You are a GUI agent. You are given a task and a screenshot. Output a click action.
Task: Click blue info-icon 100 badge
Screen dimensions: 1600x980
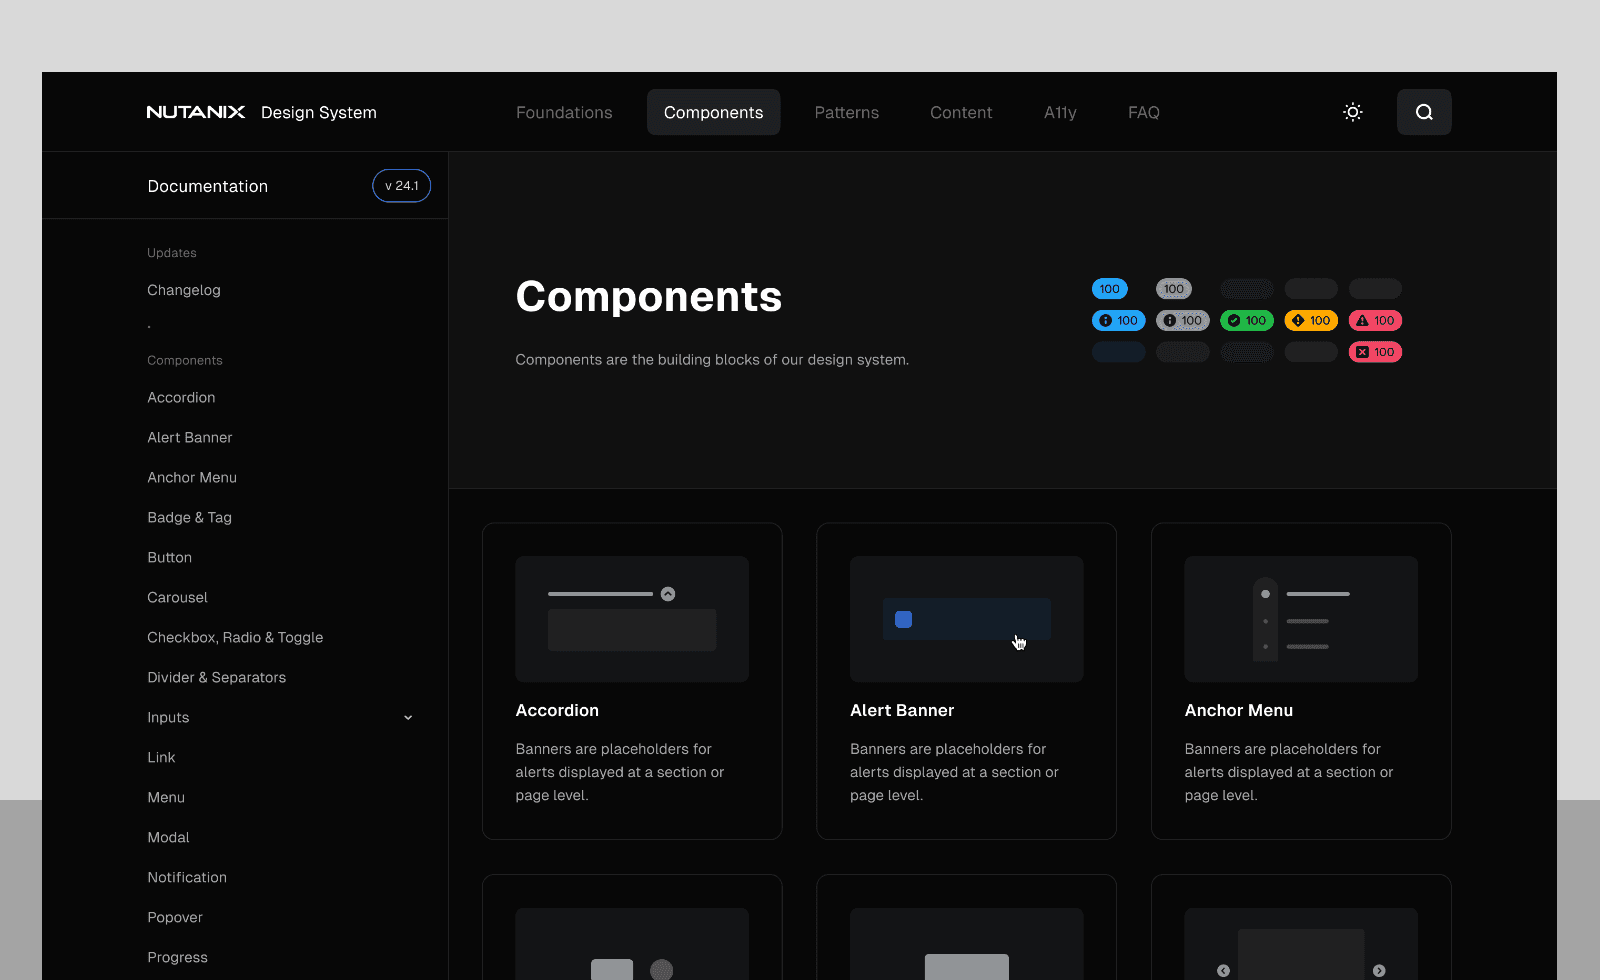(1119, 320)
